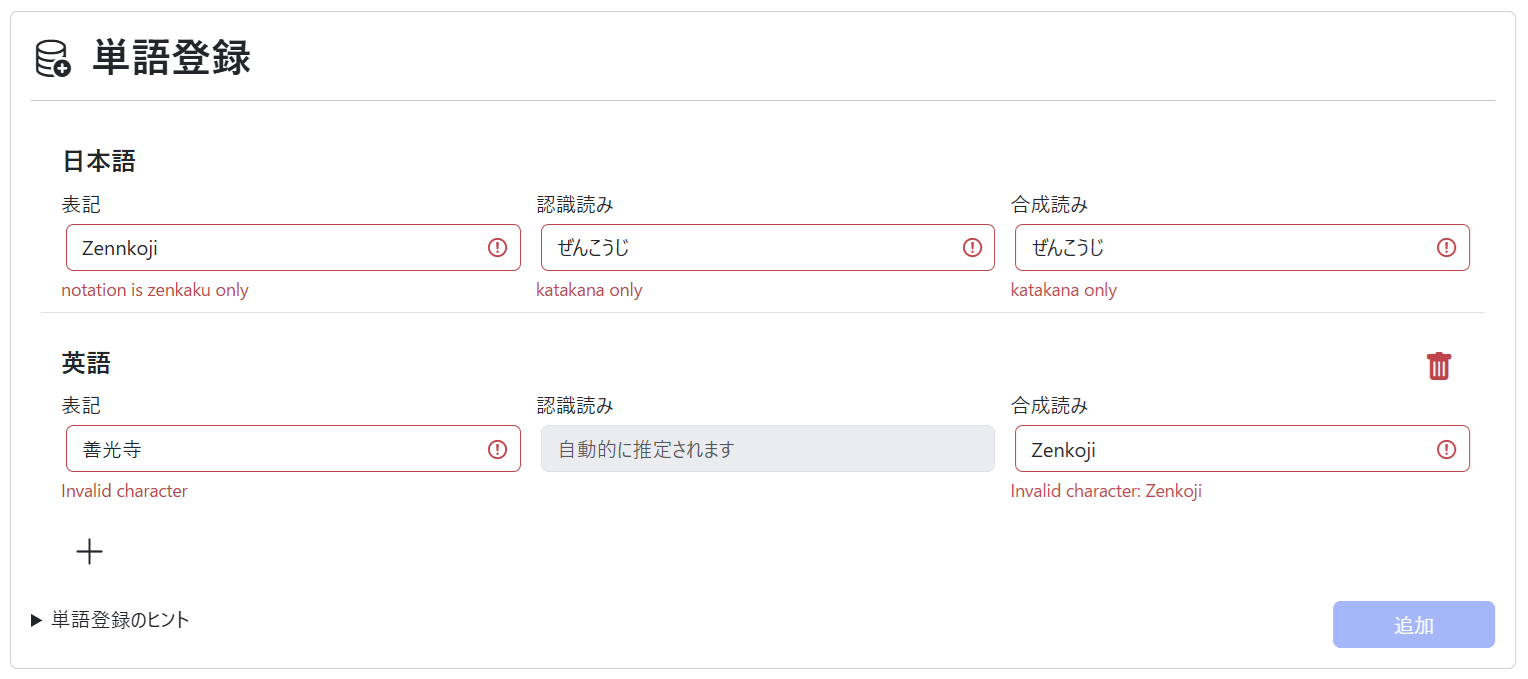
Task: Click warning icon in Japanese 認識読み field
Action: coord(972,248)
